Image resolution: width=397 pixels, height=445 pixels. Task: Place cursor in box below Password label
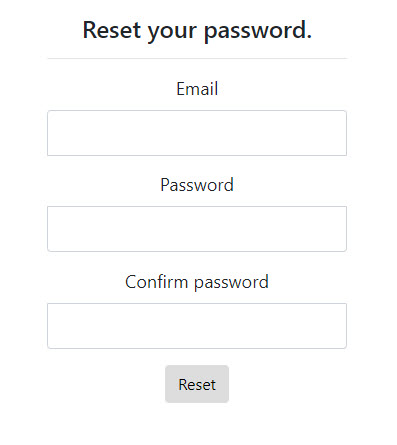tap(197, 229)
